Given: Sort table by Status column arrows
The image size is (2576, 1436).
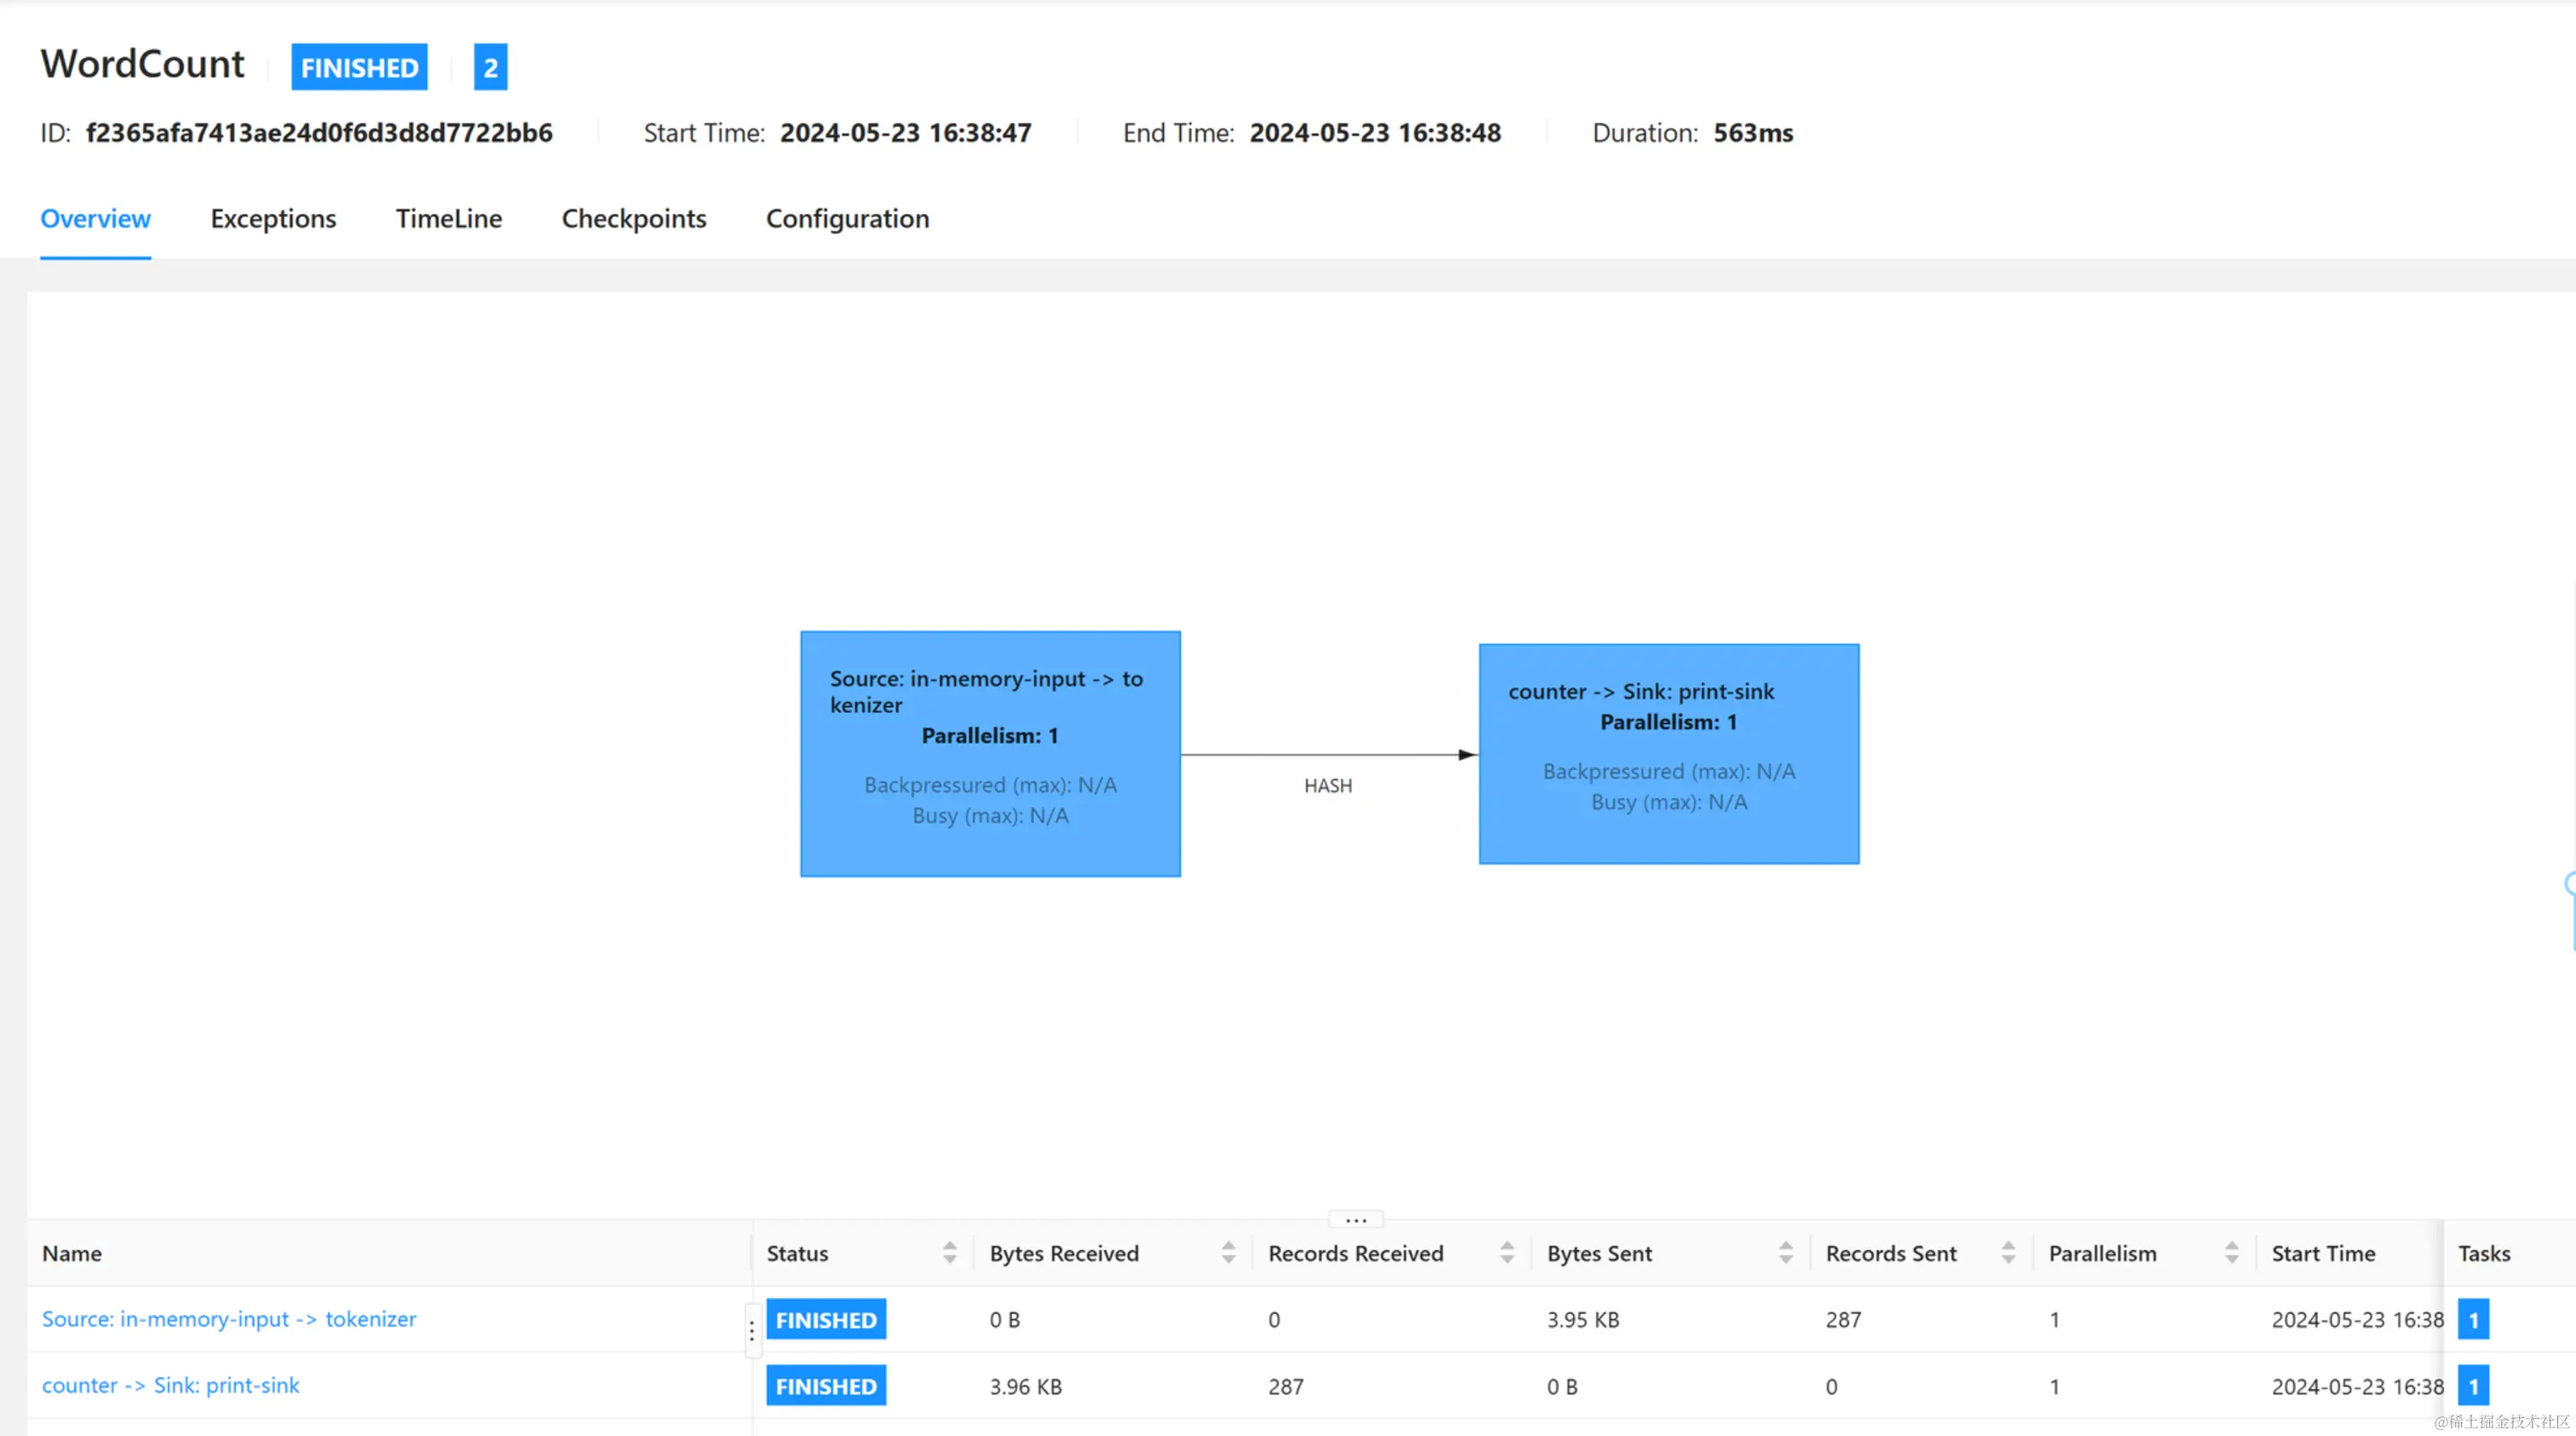Looking at the screenshot, I should tap(949, 1253).
